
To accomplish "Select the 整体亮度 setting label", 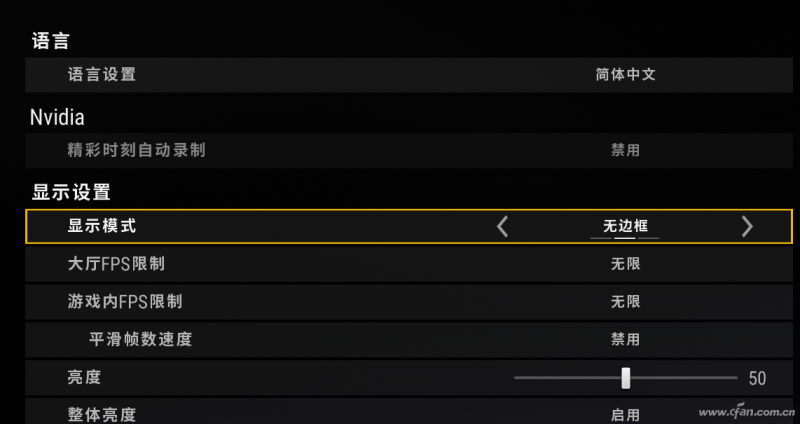I will point(101,414).
